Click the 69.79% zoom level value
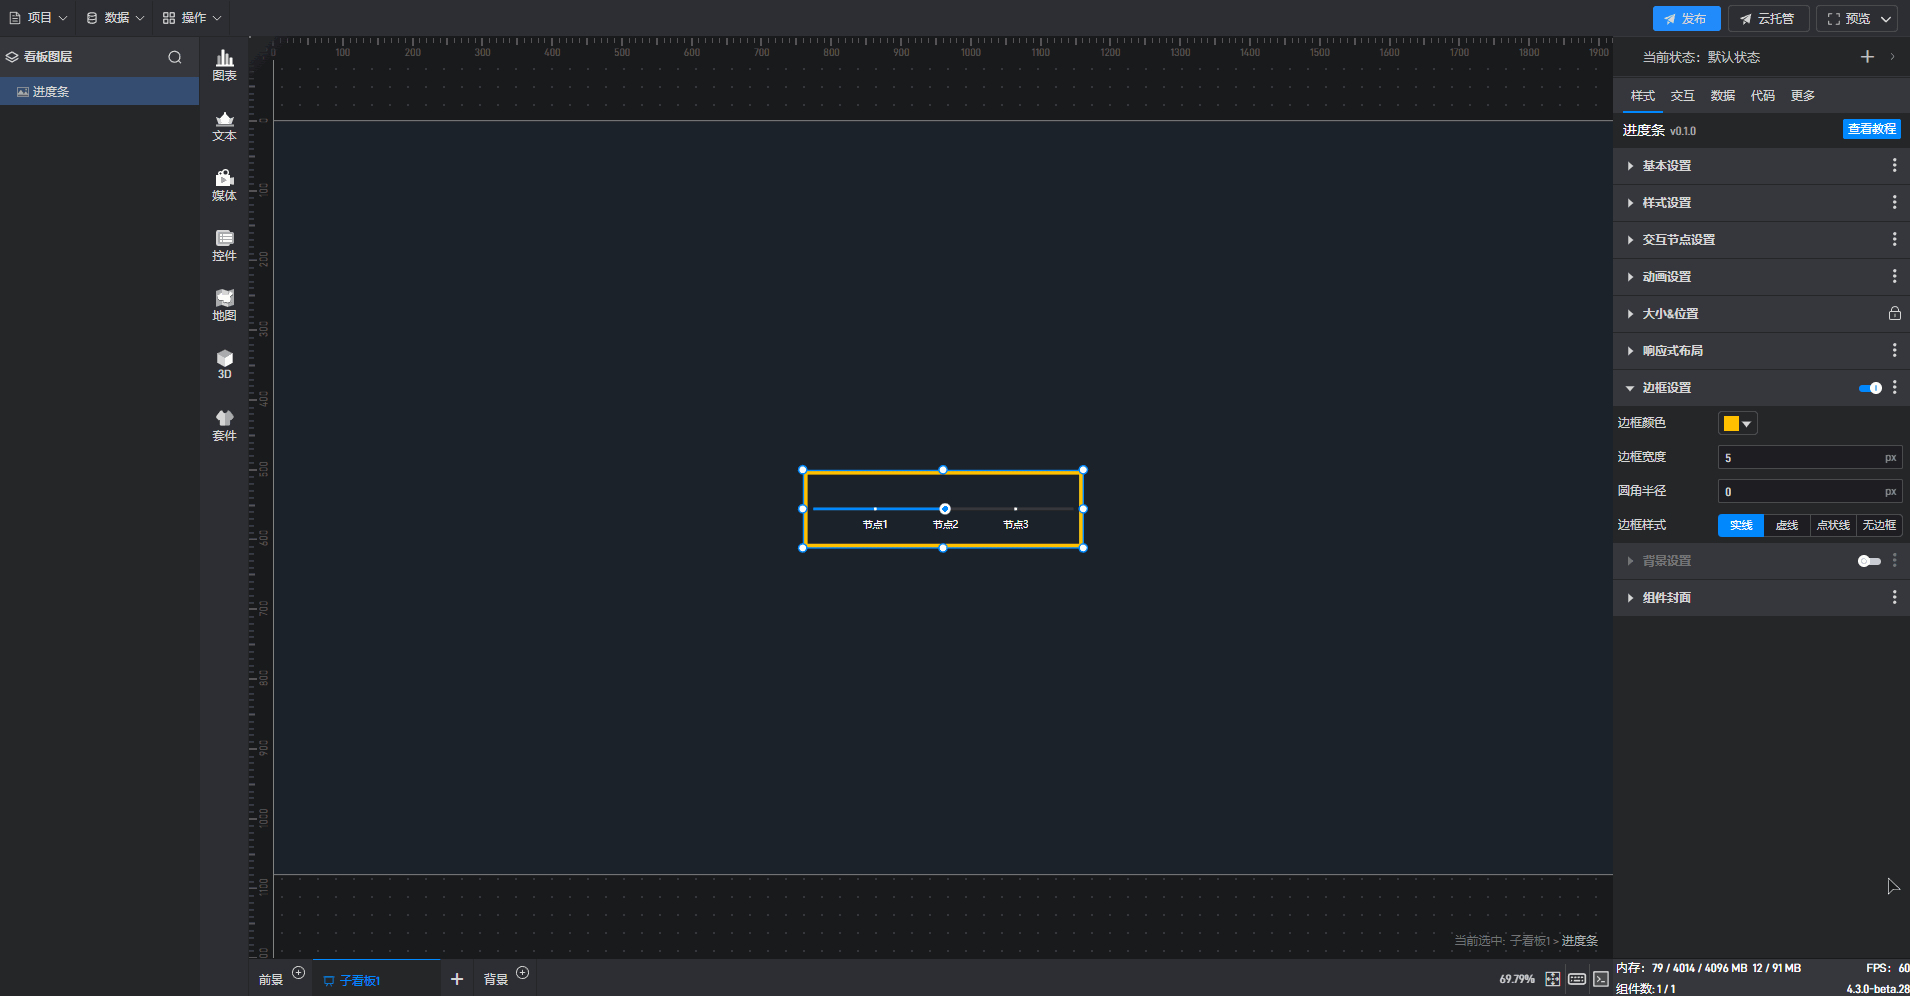 pyautogui.click(x=1516, y=979)
